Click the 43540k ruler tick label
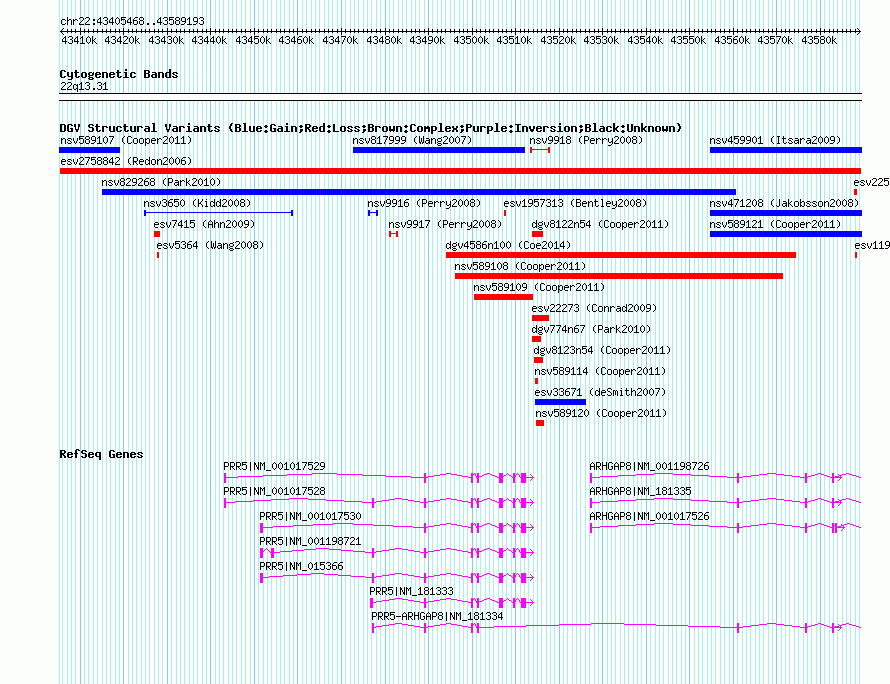Image resolution: width=890 pixels, height=684 pixels. point(645,40)
